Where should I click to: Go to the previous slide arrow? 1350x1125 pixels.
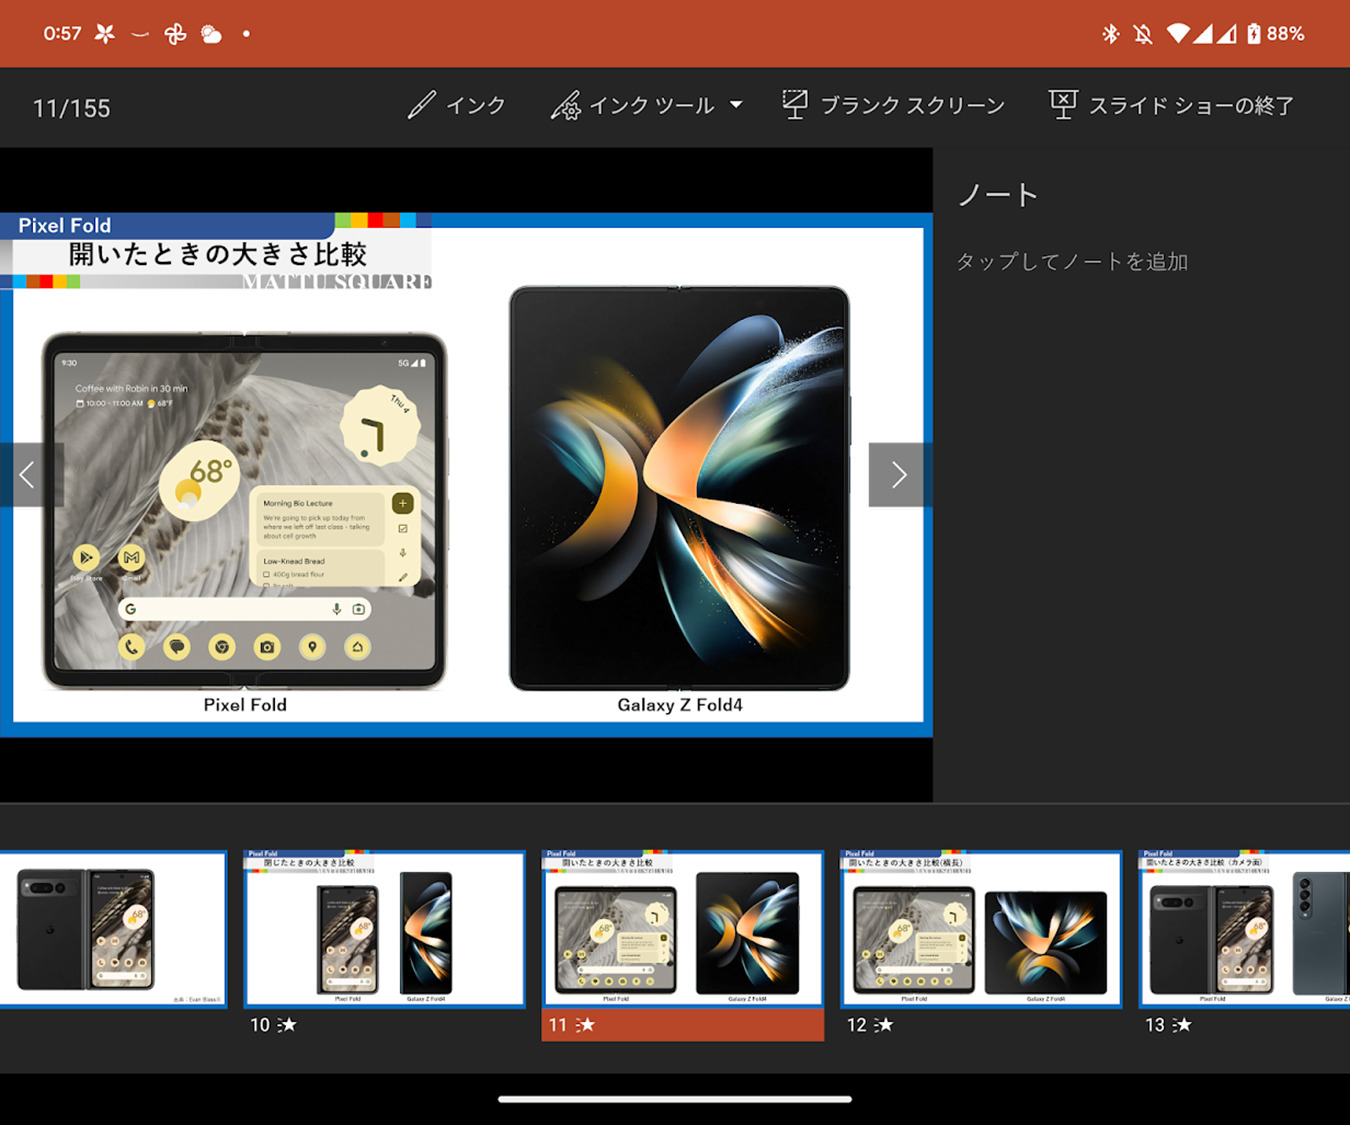click(x=28, y=475)
